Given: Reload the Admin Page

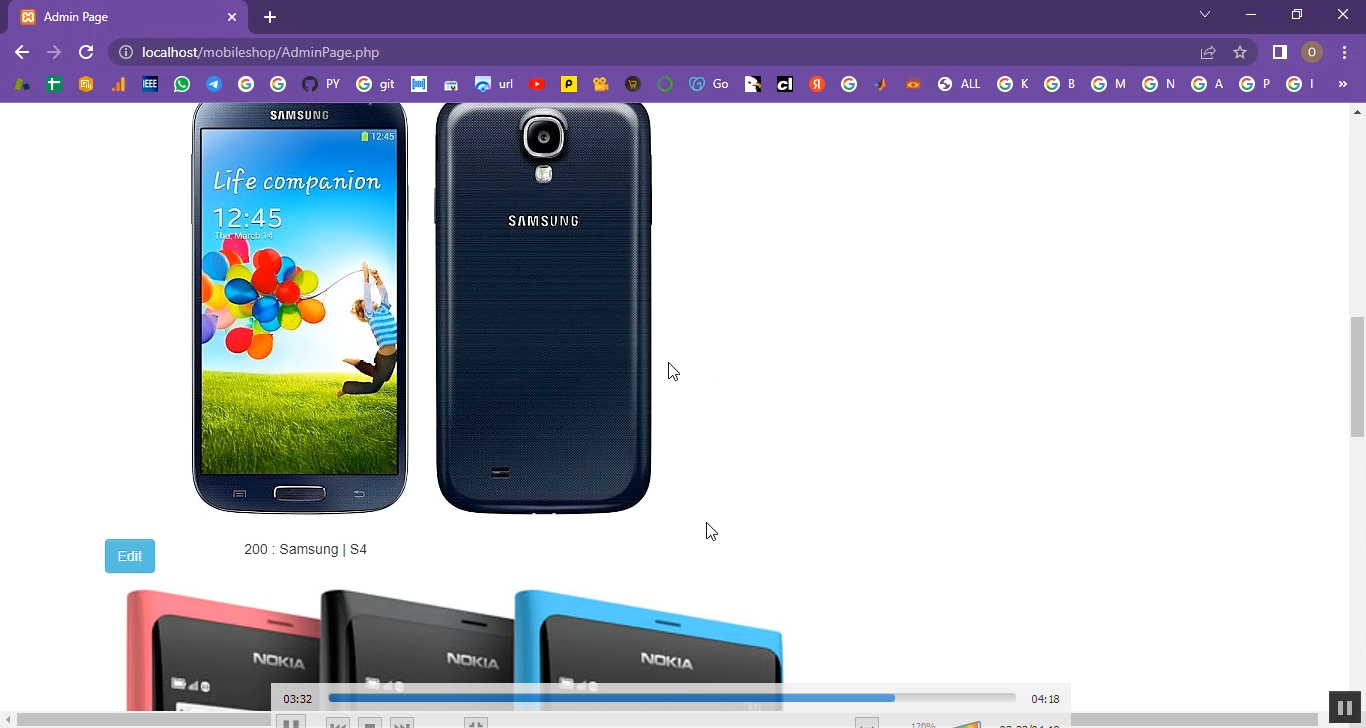Looking at the screenshot, I should coord(86,52).
